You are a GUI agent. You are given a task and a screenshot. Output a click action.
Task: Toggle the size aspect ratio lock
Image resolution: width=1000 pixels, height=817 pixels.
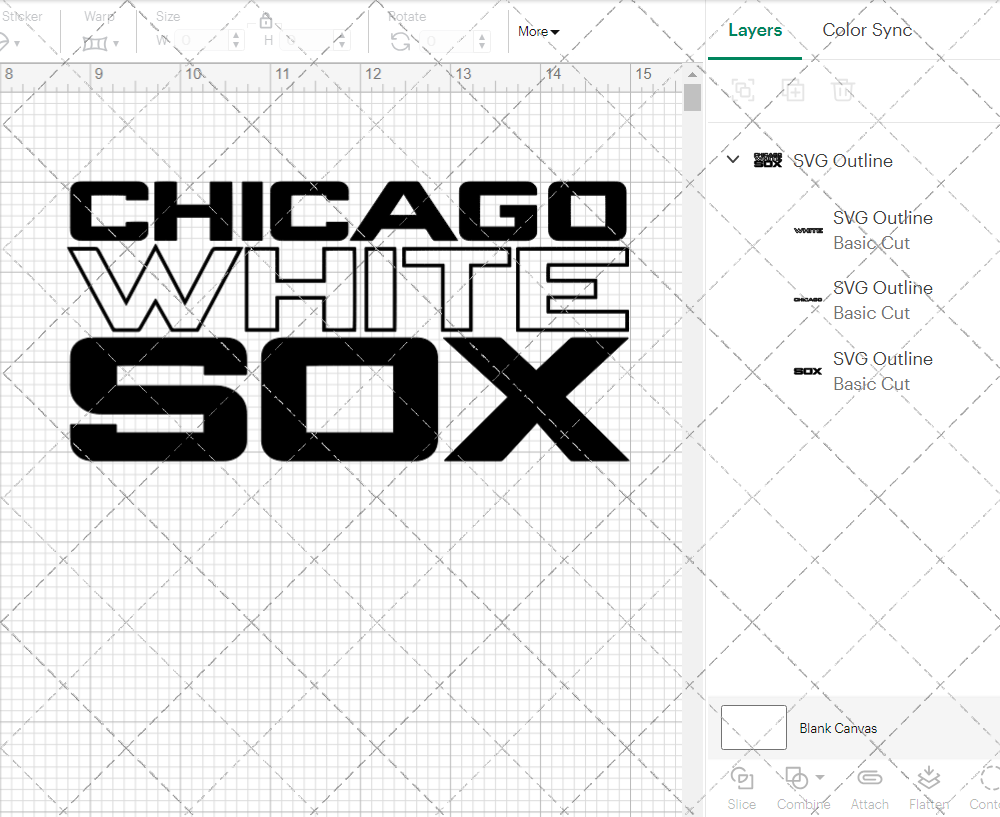266,21
